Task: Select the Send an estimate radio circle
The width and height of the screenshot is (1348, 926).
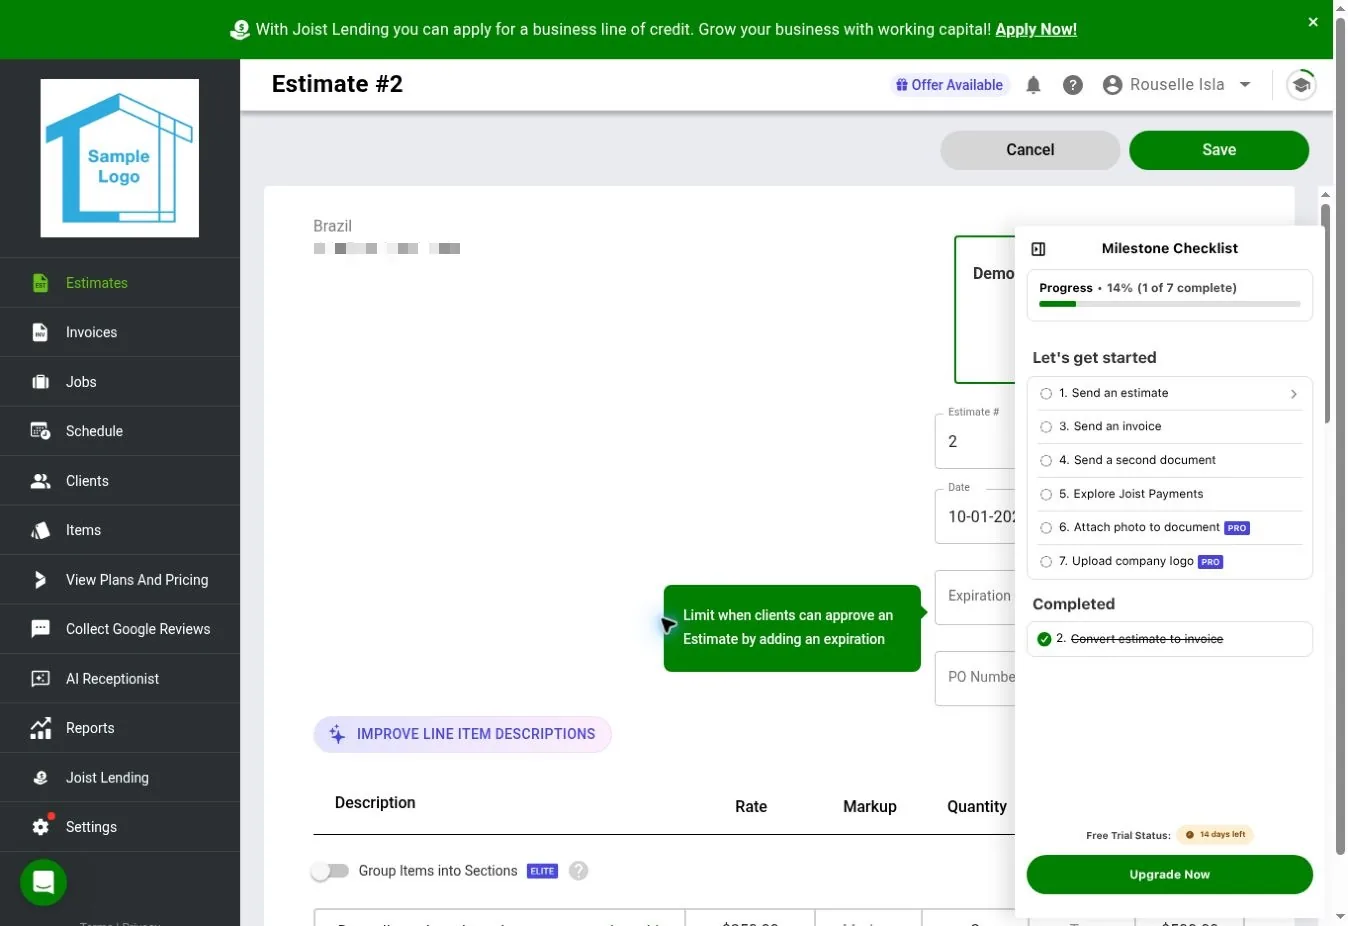Action: click(1046, 394)
